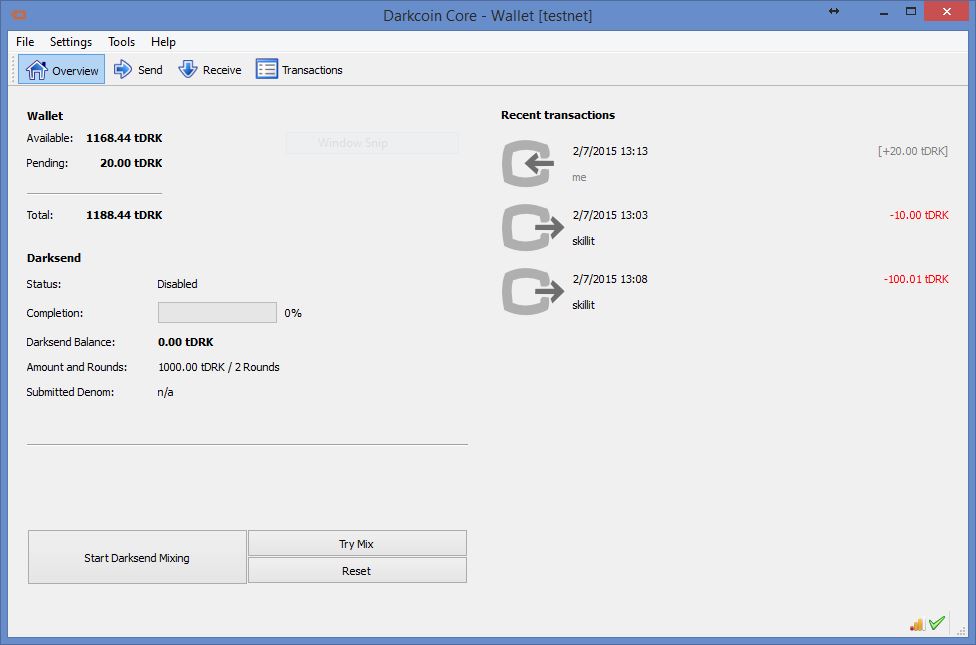Viewport: 976px width, 645px height.
Task: Click the window resize grip in corner
Action: point(960,631)
